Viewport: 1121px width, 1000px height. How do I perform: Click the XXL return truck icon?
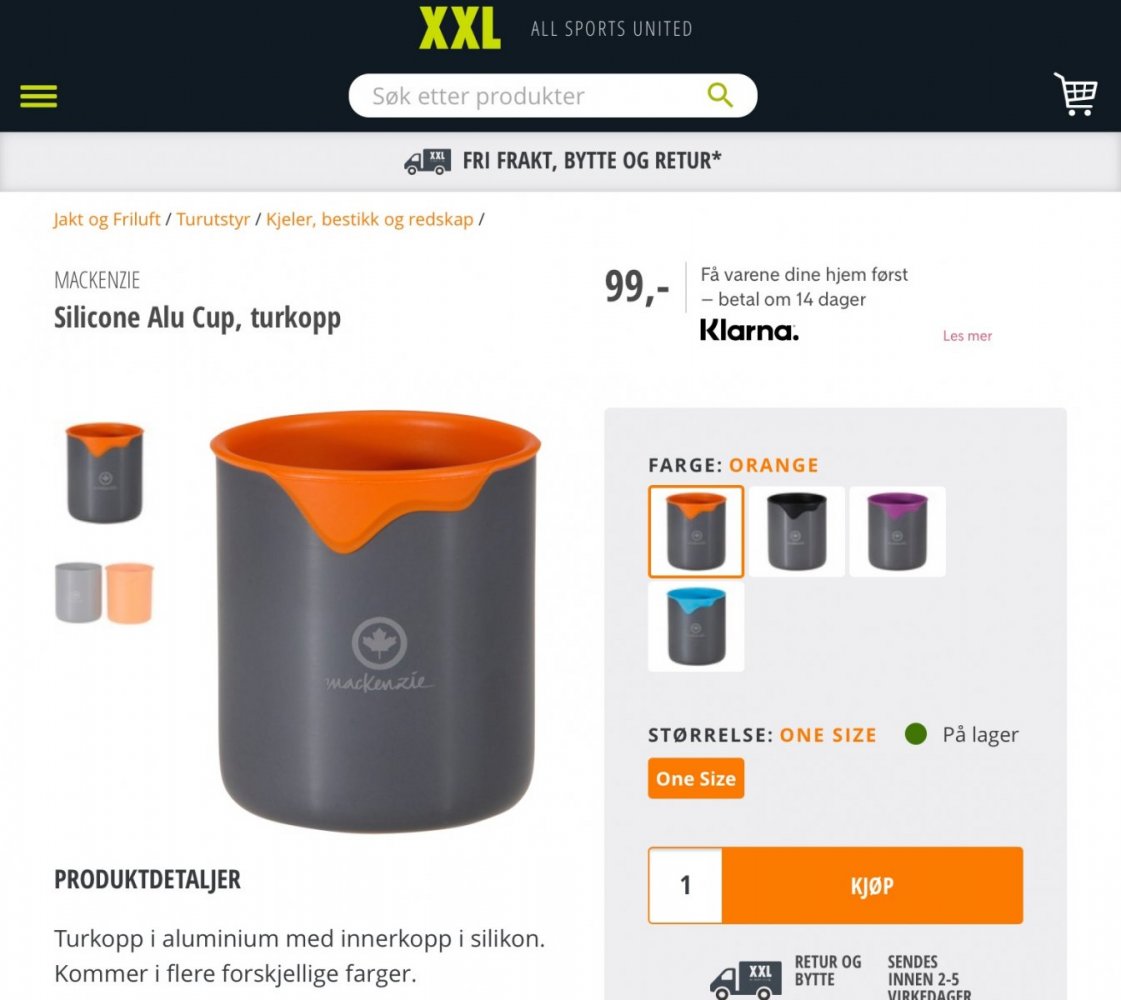745,980
